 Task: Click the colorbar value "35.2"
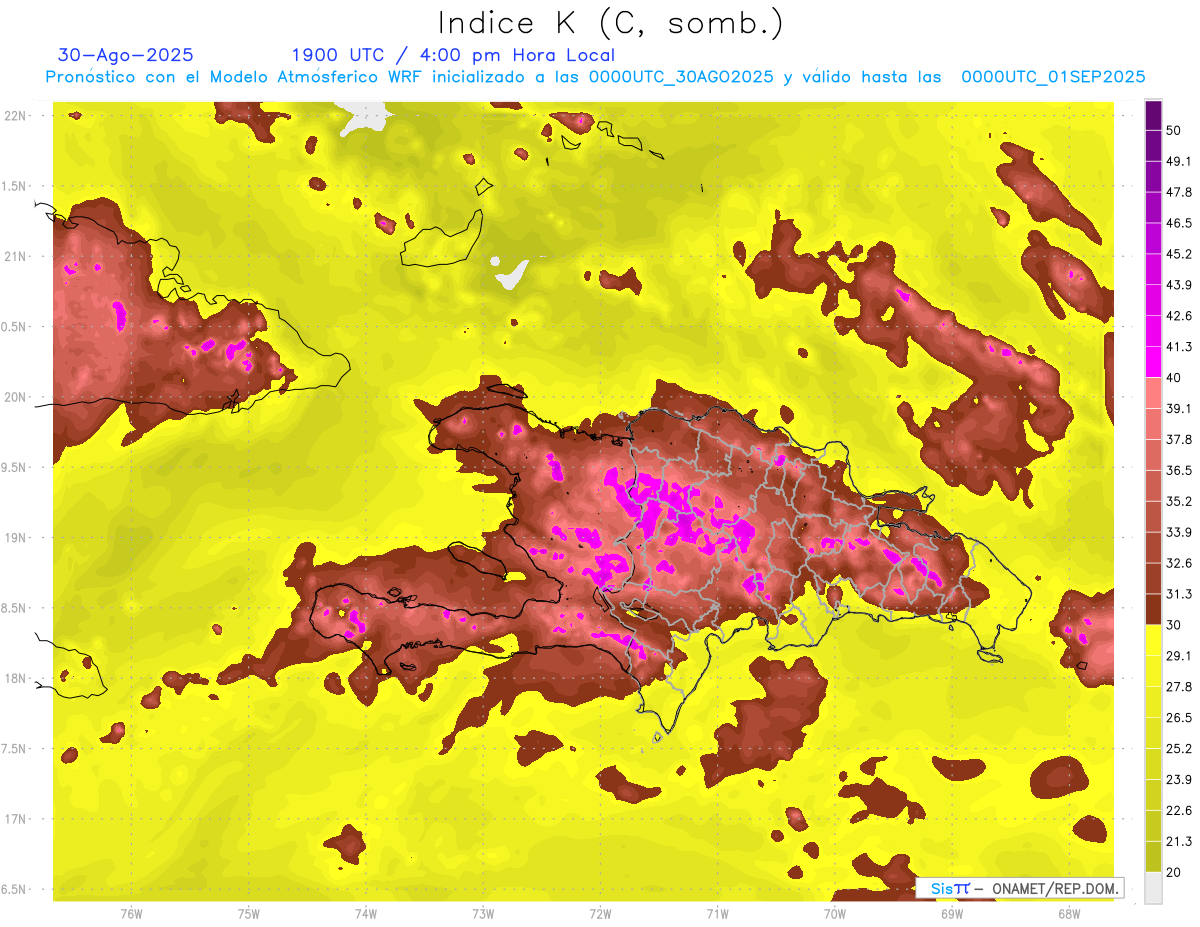click(x=1179, y=501)
